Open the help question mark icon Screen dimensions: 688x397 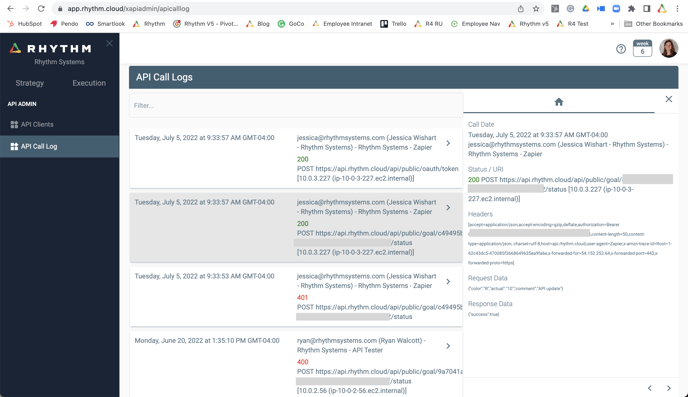coord(620,49)
